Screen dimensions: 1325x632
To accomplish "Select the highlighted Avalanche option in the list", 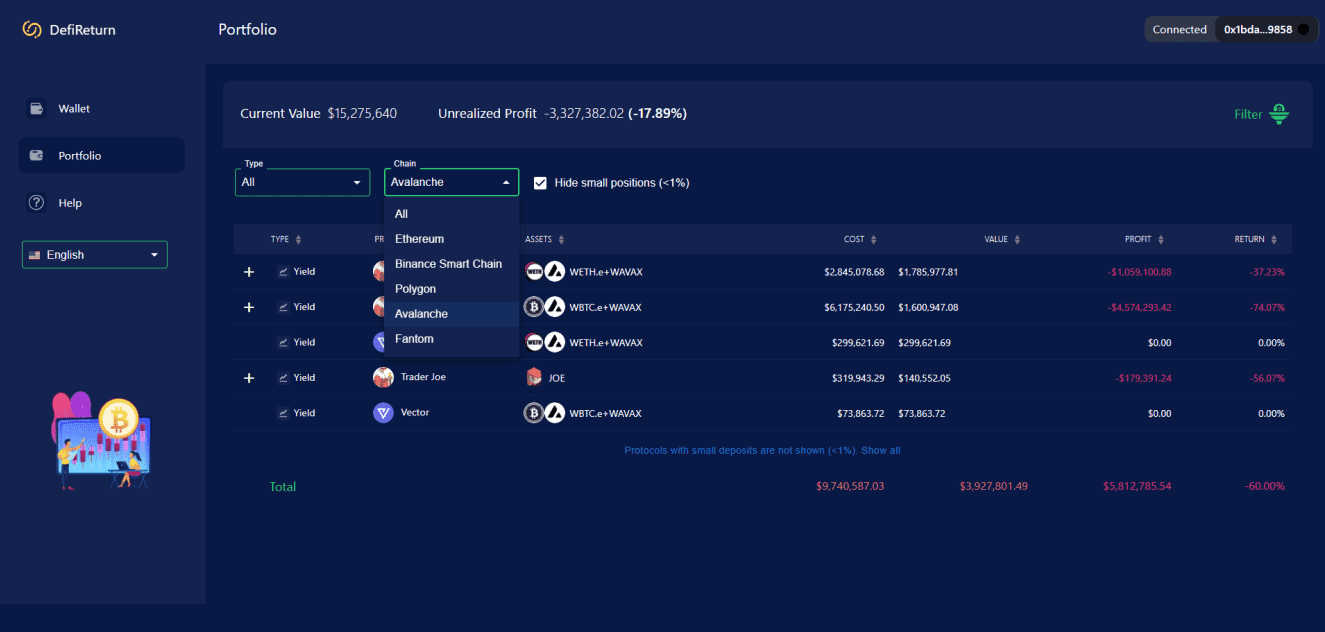I will [452, 314].
